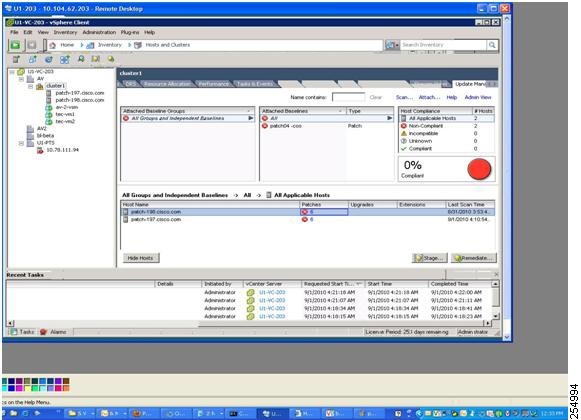Screen dimensions: 581x420
Task: Click the Search Inventory field
Action: [x=444, y=45]
